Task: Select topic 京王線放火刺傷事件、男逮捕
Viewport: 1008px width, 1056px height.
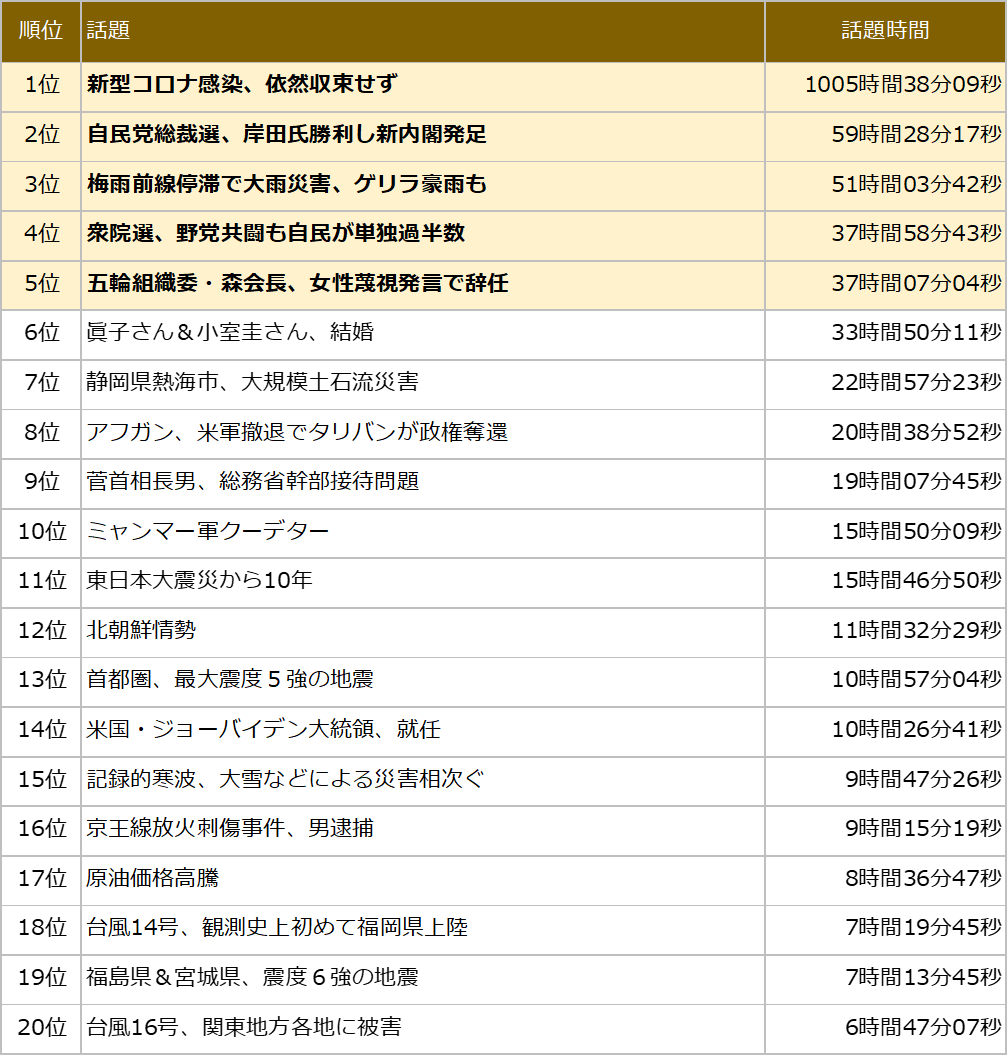Action: (x=230, y=828)
